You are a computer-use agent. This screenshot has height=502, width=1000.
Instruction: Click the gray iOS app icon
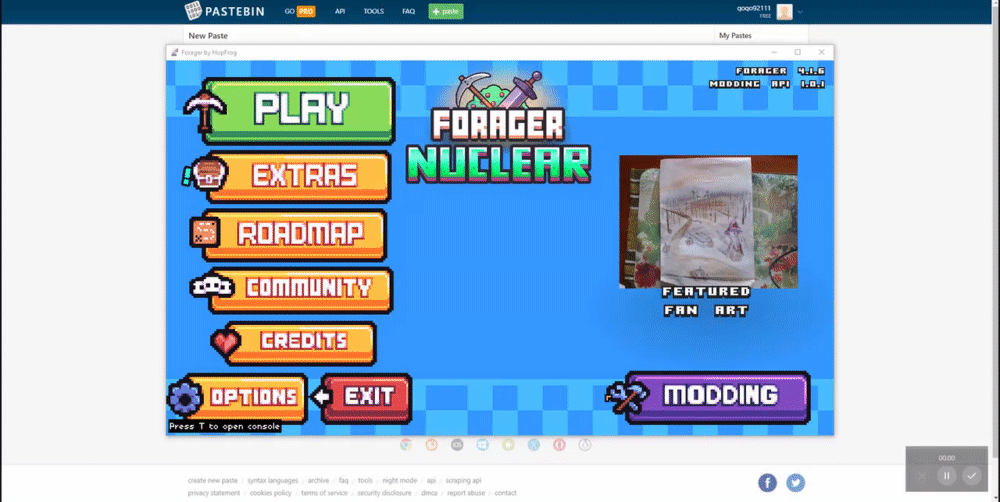click(x=457, y=445)
